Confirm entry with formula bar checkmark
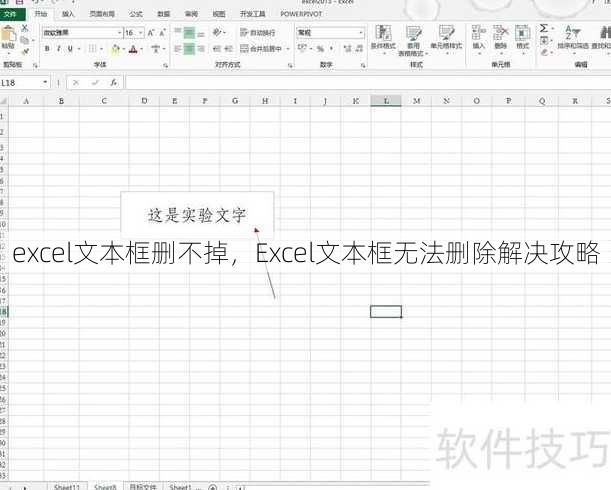The image size is (611, 490). coord(95,83)
